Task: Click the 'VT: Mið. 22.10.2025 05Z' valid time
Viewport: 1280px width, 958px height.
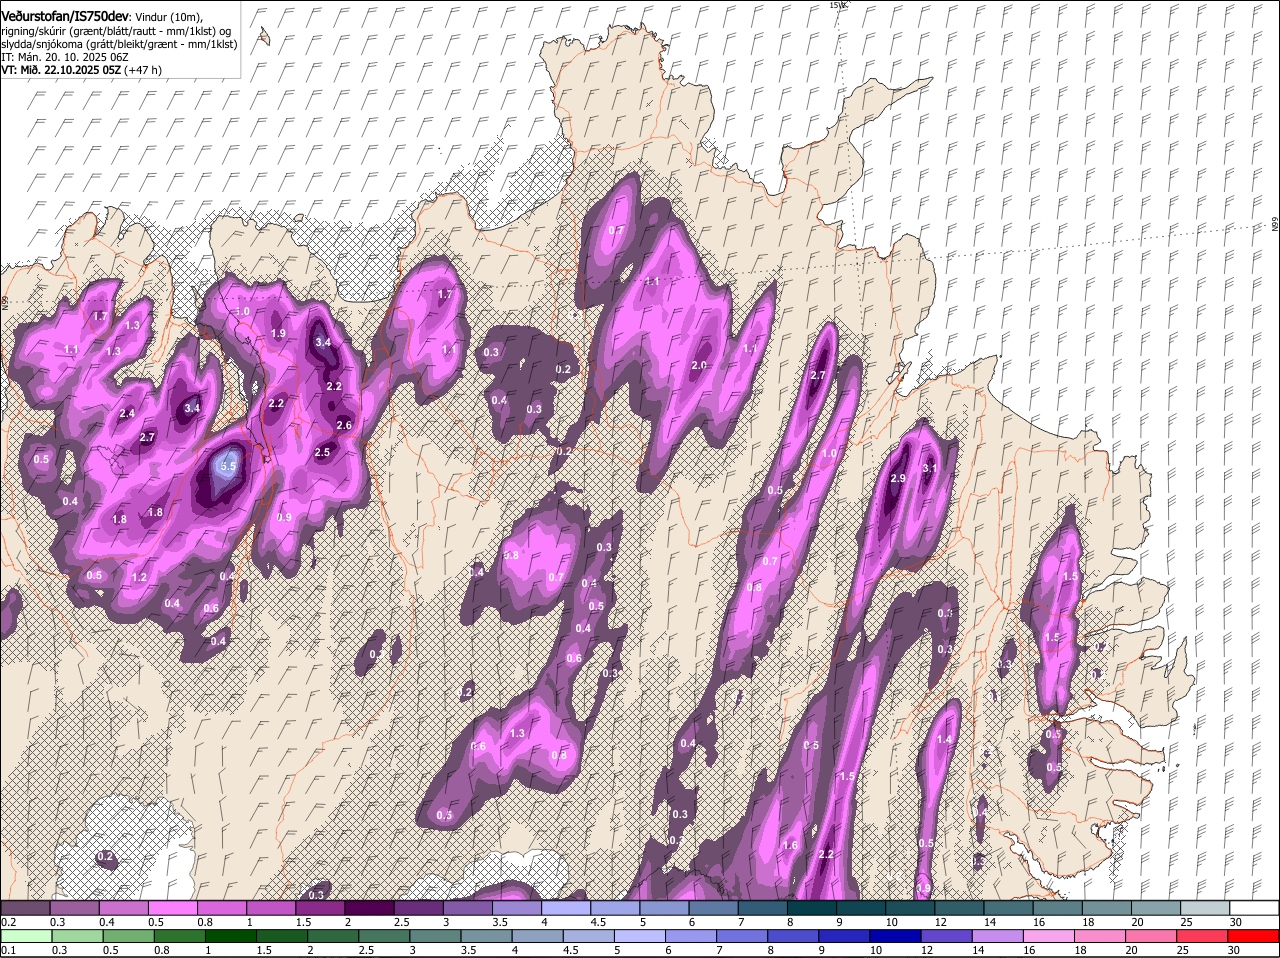Action: tap(61, 70)
